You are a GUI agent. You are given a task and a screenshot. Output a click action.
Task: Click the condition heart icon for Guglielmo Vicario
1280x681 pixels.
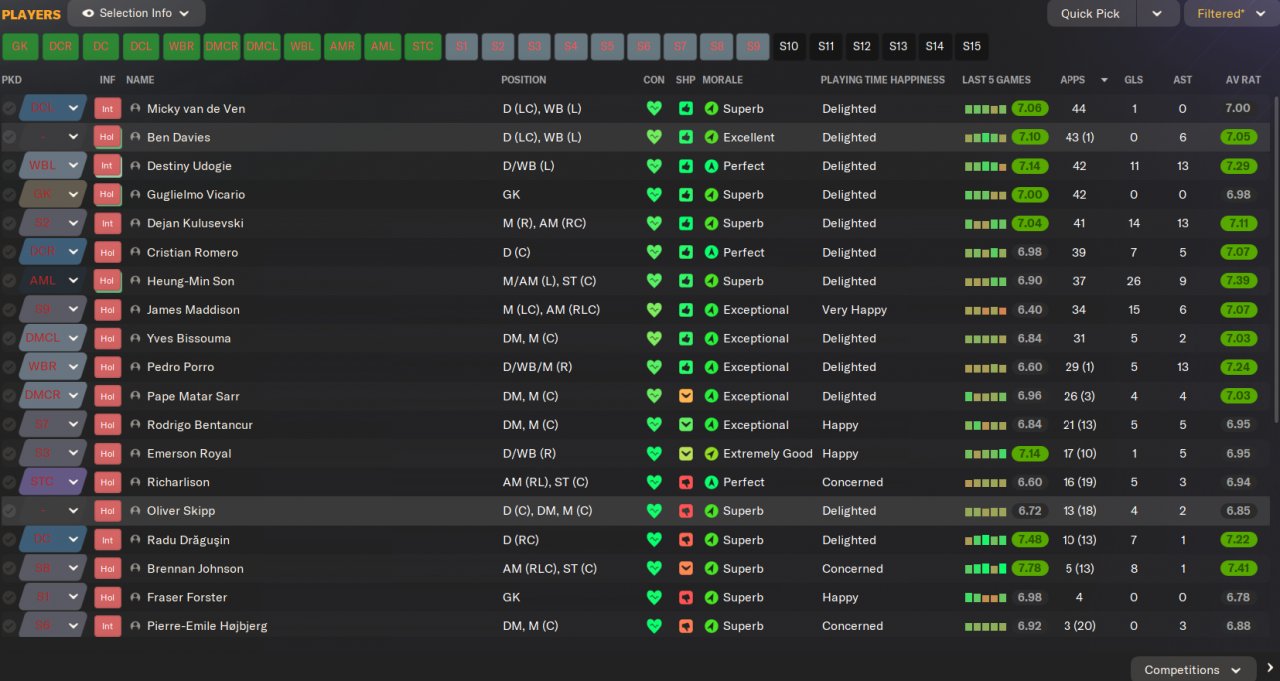654,195
